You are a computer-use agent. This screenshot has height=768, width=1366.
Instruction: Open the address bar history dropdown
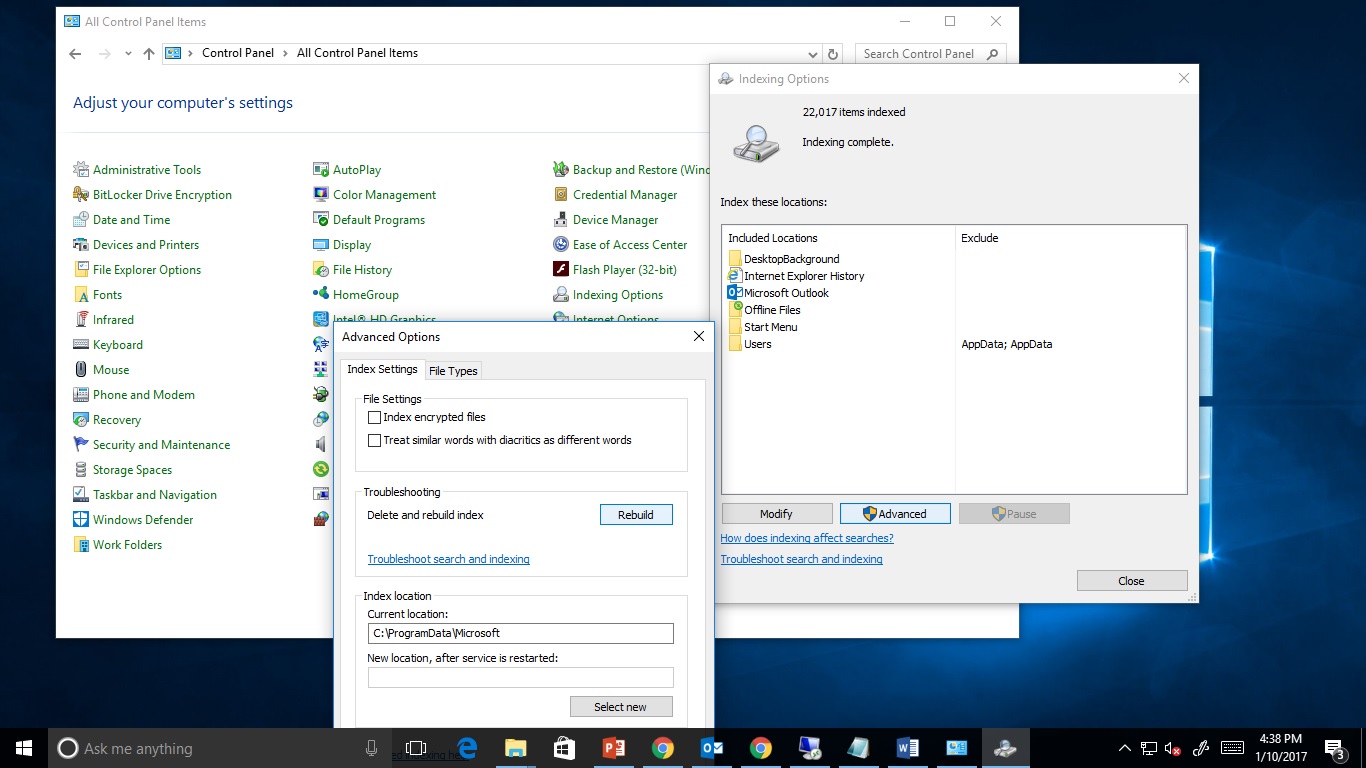(x=814, y=53)
